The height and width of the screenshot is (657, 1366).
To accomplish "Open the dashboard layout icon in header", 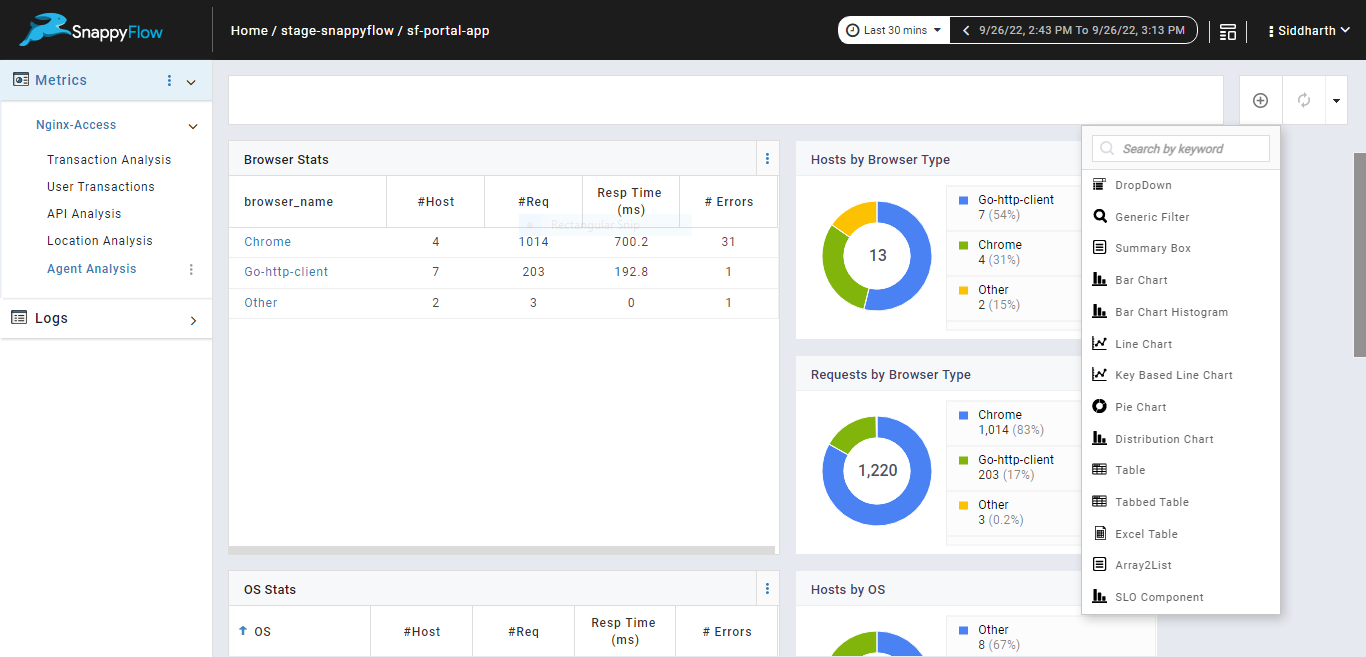I will [1228, 31].
